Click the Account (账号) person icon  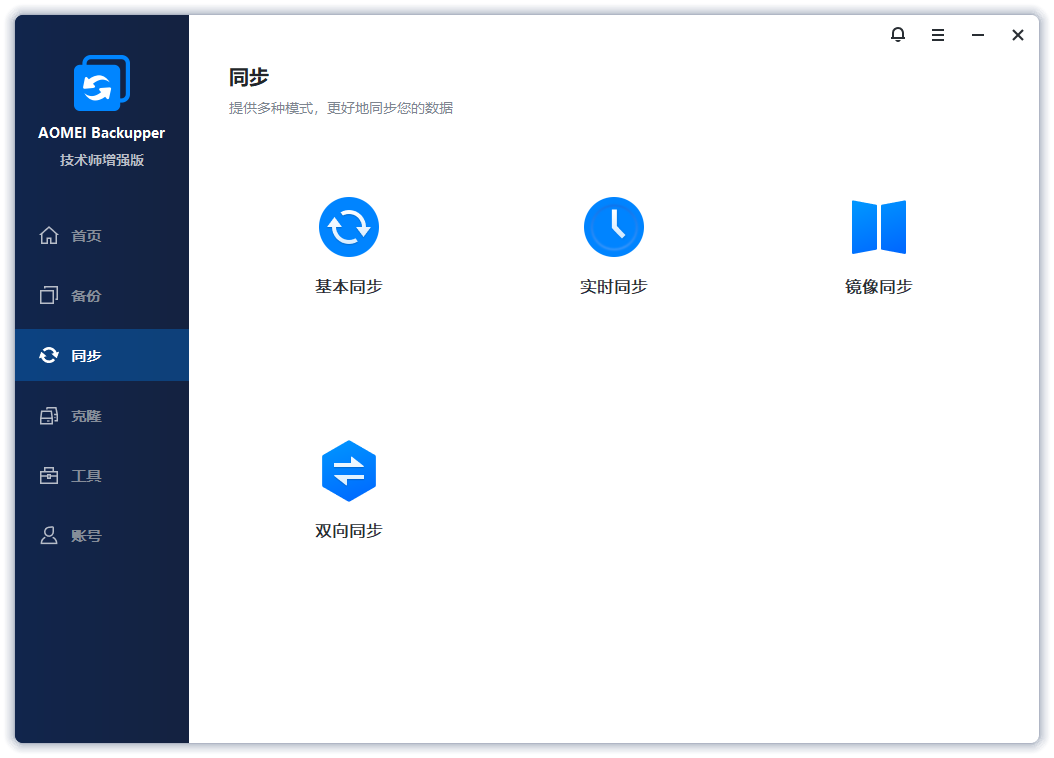[x=48, y=536]
